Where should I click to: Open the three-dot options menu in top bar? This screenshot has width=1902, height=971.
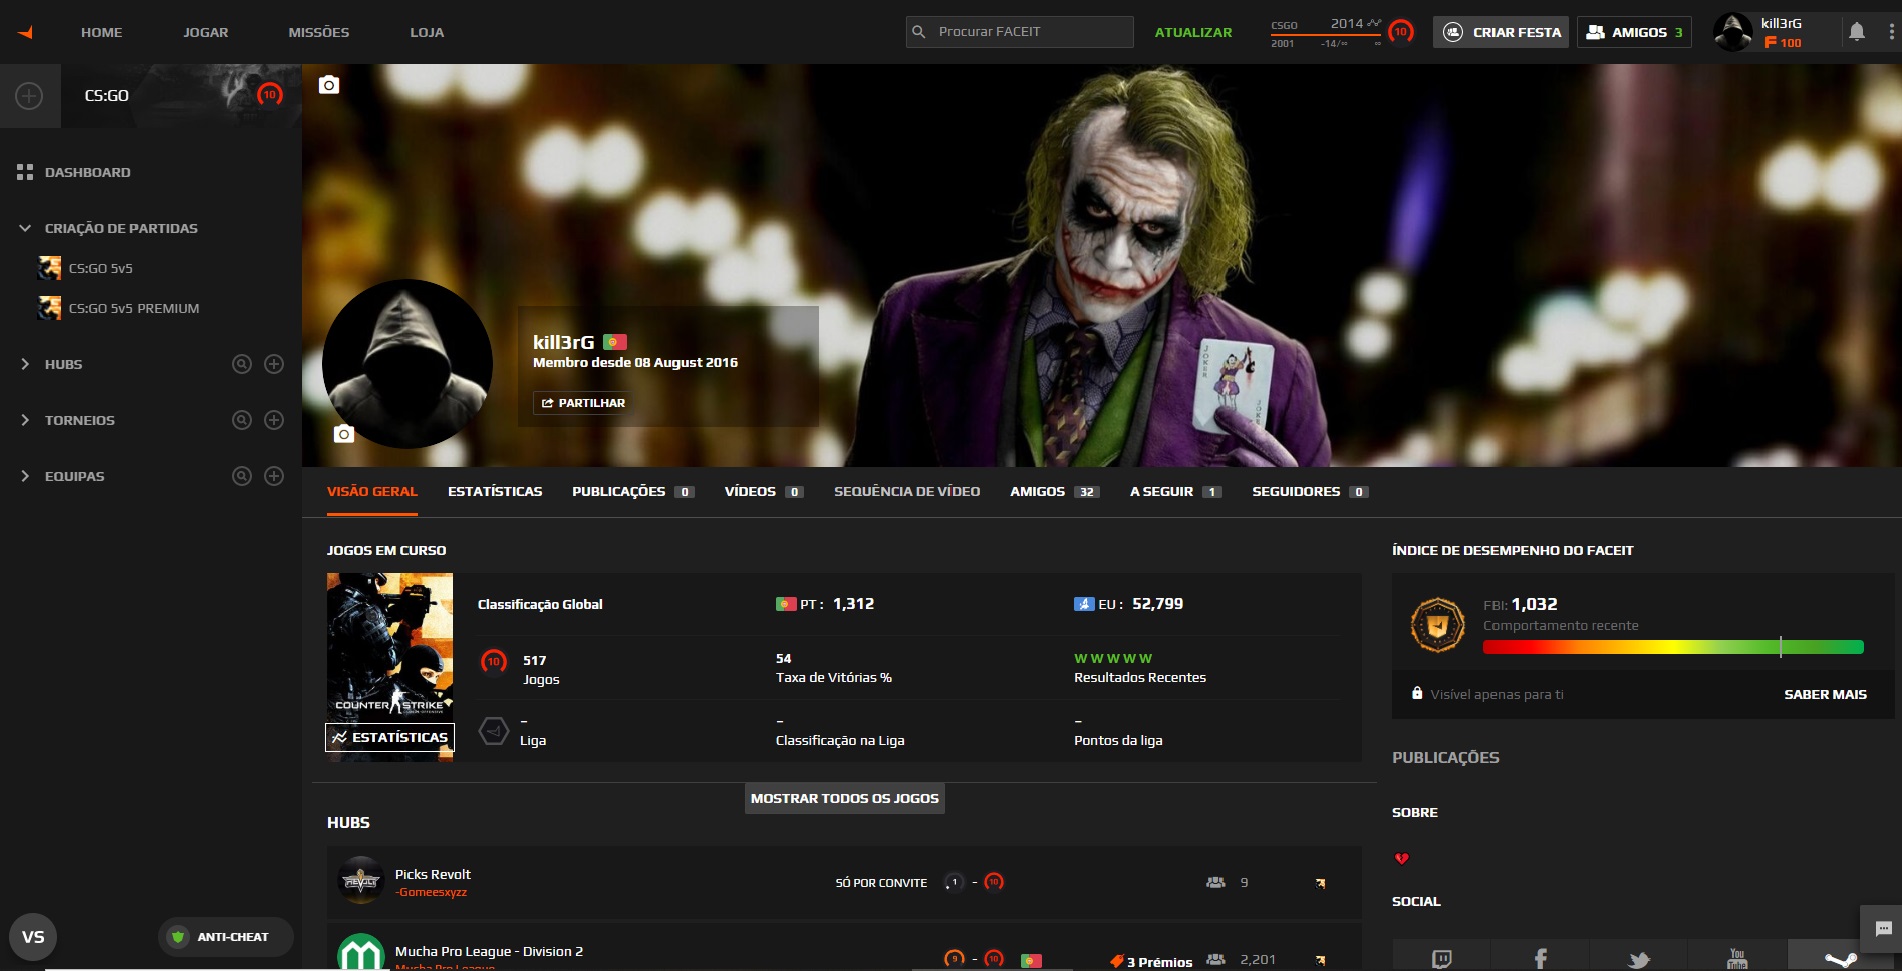[x=1891, y=32]
